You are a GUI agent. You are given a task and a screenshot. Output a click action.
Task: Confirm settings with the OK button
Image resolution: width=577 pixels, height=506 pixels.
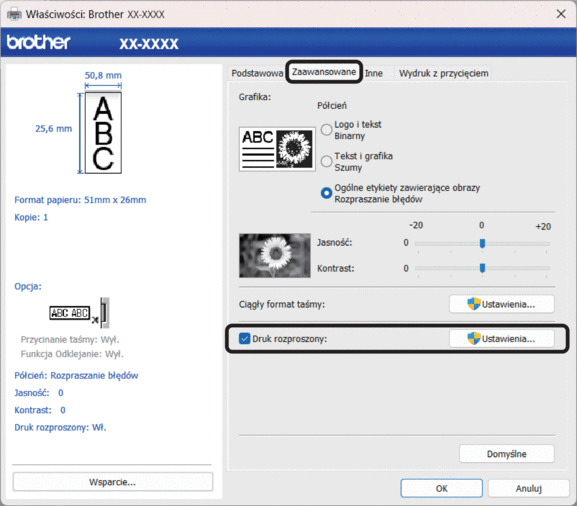(x=442, y=488)
